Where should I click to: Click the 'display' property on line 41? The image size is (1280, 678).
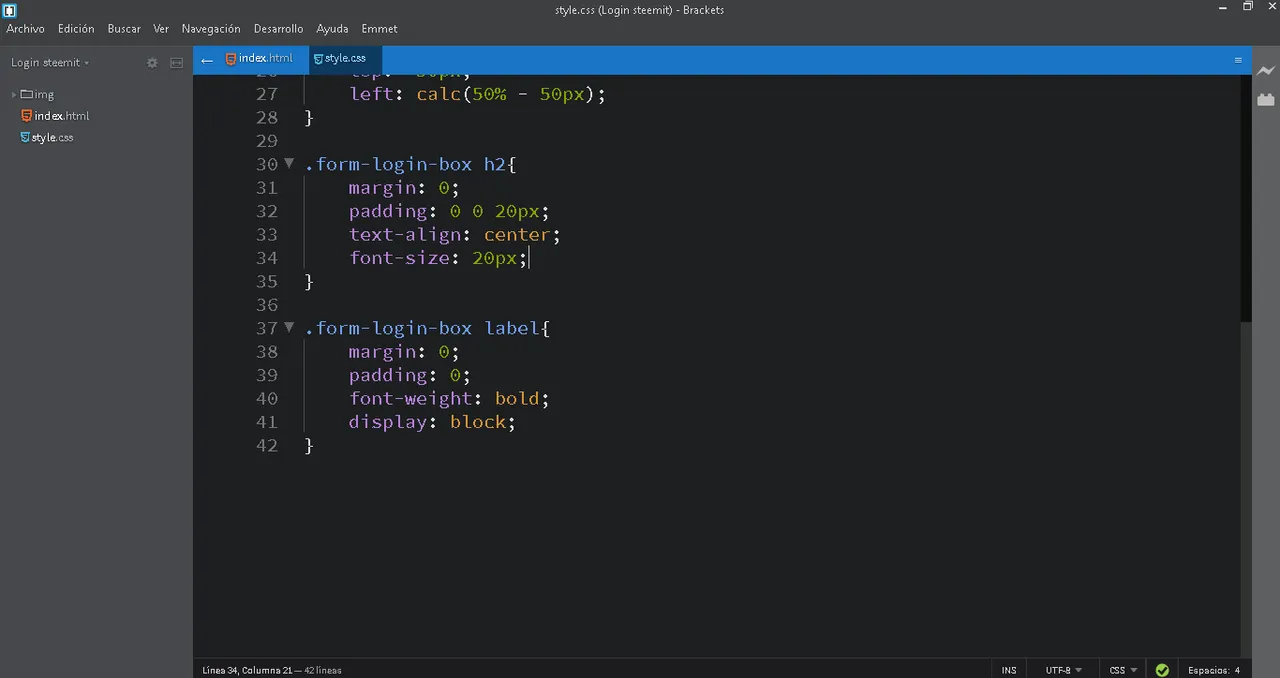coord(388,422)
